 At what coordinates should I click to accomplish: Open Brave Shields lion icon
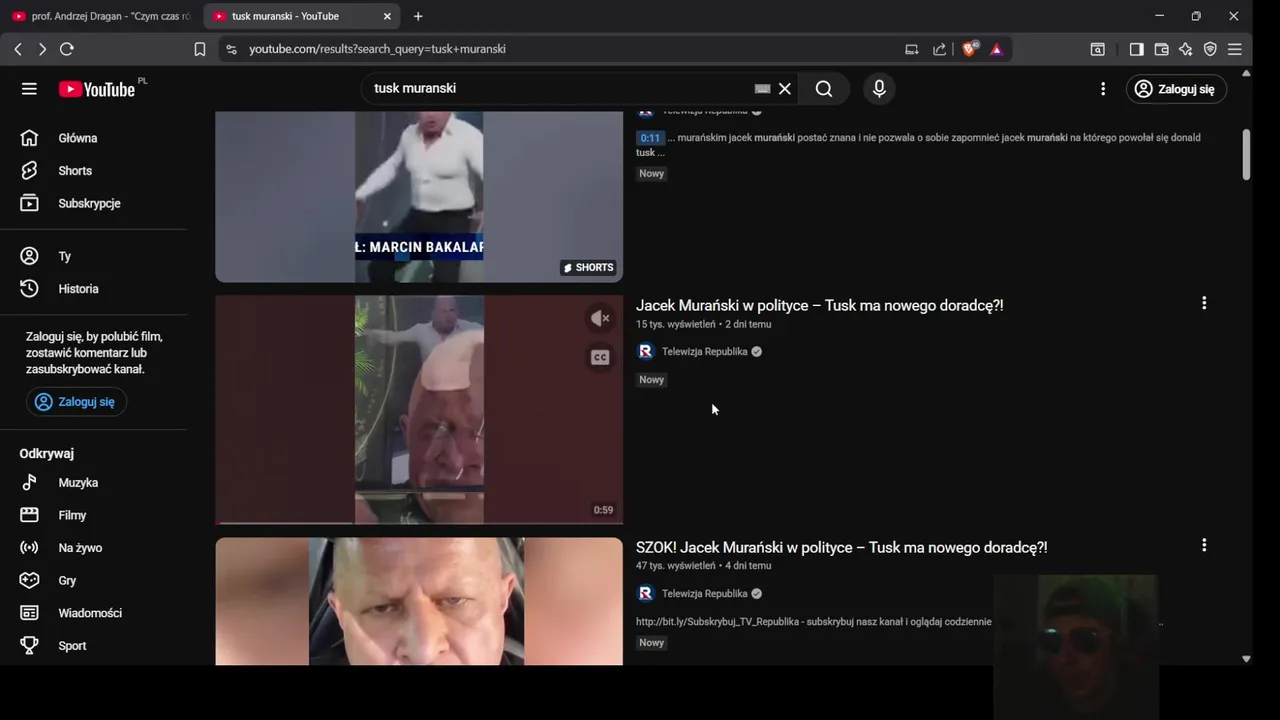(x=969, y=49)
